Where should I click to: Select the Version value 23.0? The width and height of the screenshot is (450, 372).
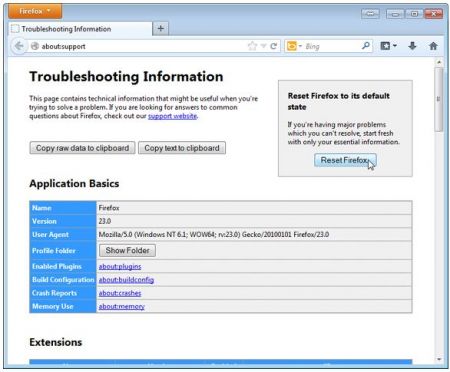tap(105, 221)
